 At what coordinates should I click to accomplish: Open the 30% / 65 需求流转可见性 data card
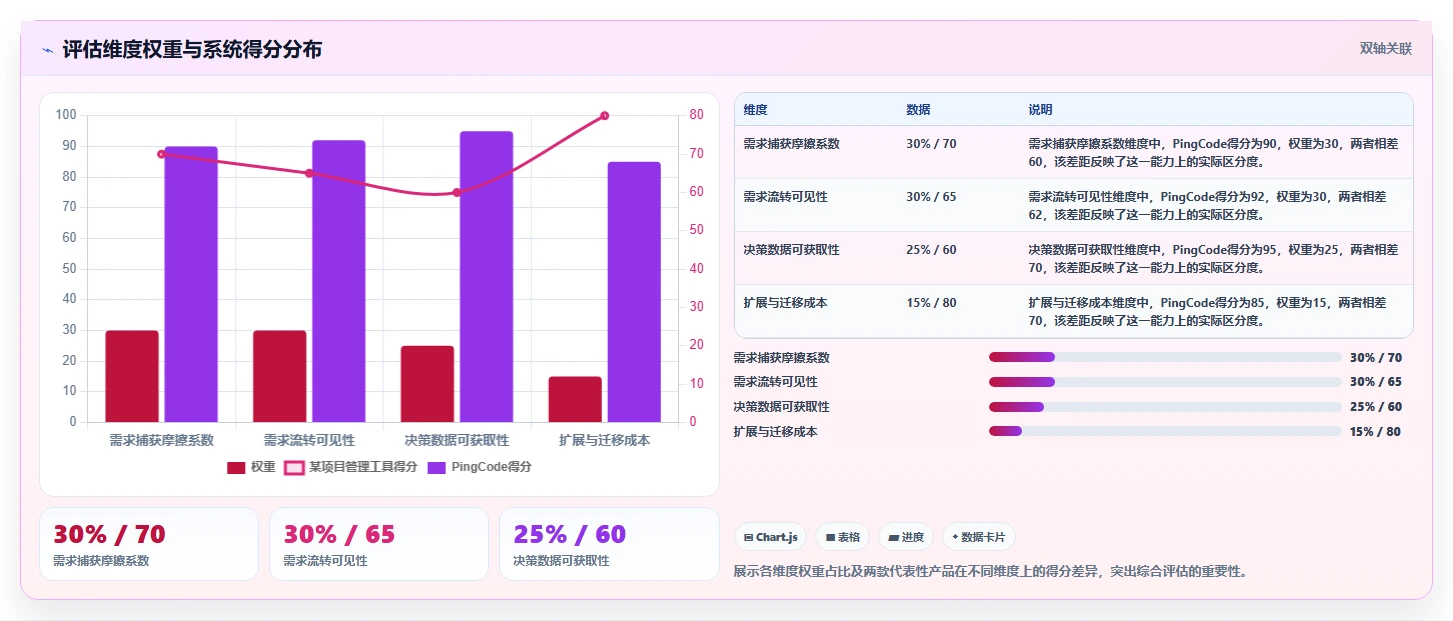[x=379, y=544]
